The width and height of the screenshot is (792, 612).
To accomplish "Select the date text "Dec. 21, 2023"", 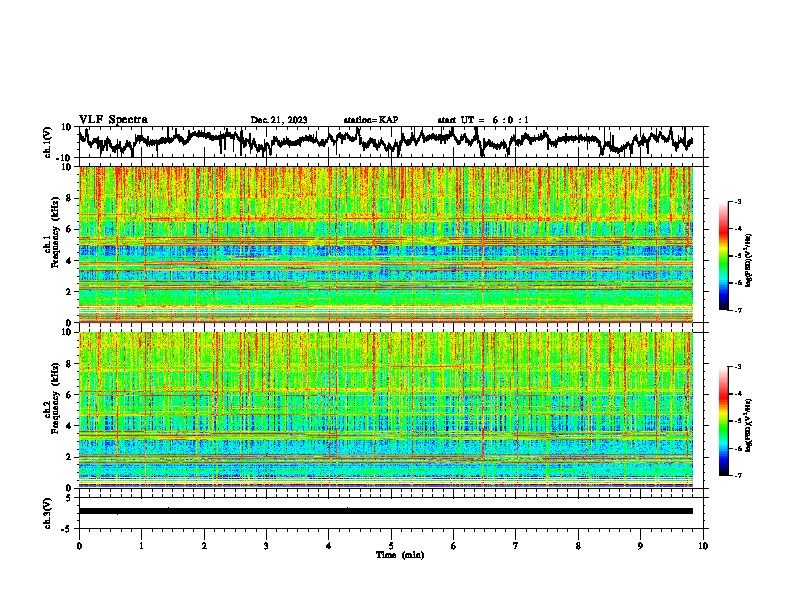I will click(x=279, y=120).
